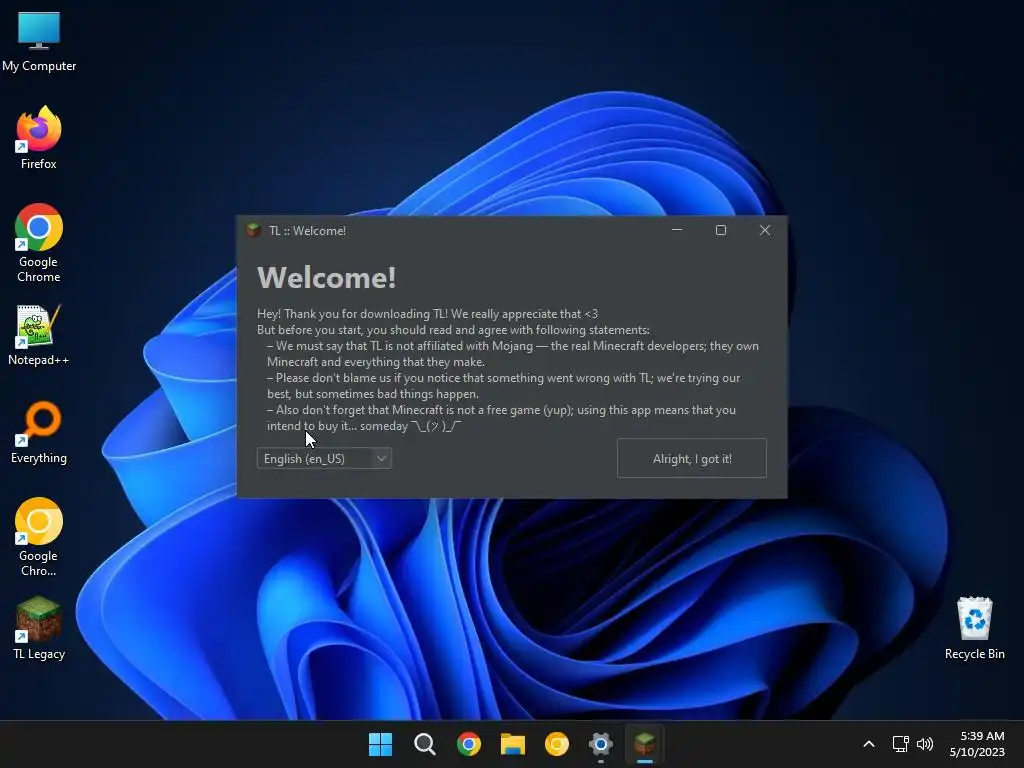1024x768 pixels.
Task: Click the 'Alright, I got it!' button
Action: (x=692, y=458)
